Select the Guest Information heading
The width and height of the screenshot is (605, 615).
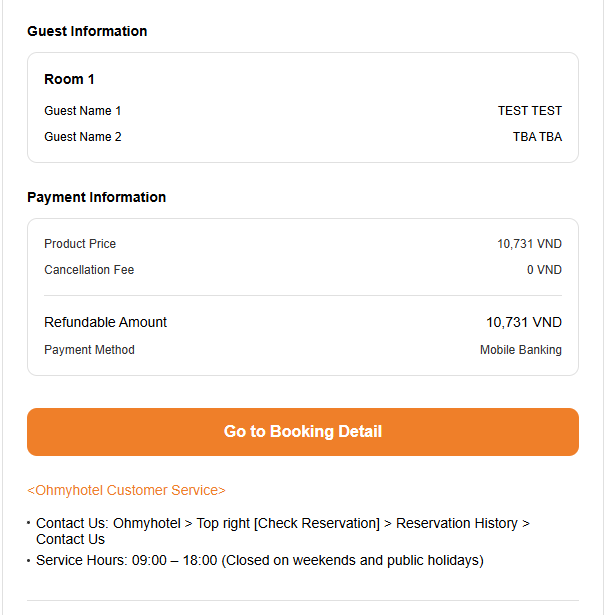point(87,31)
